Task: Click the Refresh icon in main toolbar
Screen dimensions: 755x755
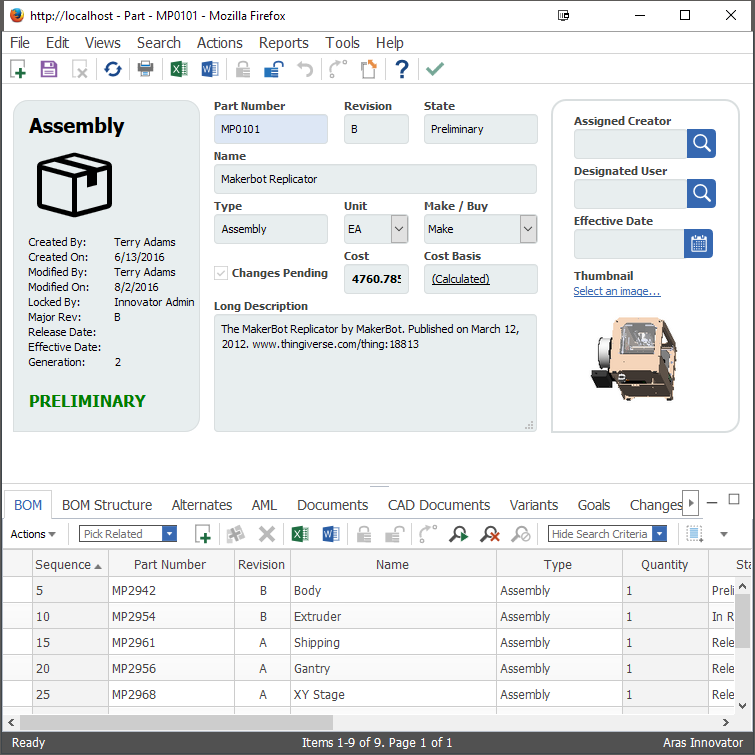Action: 113,69
